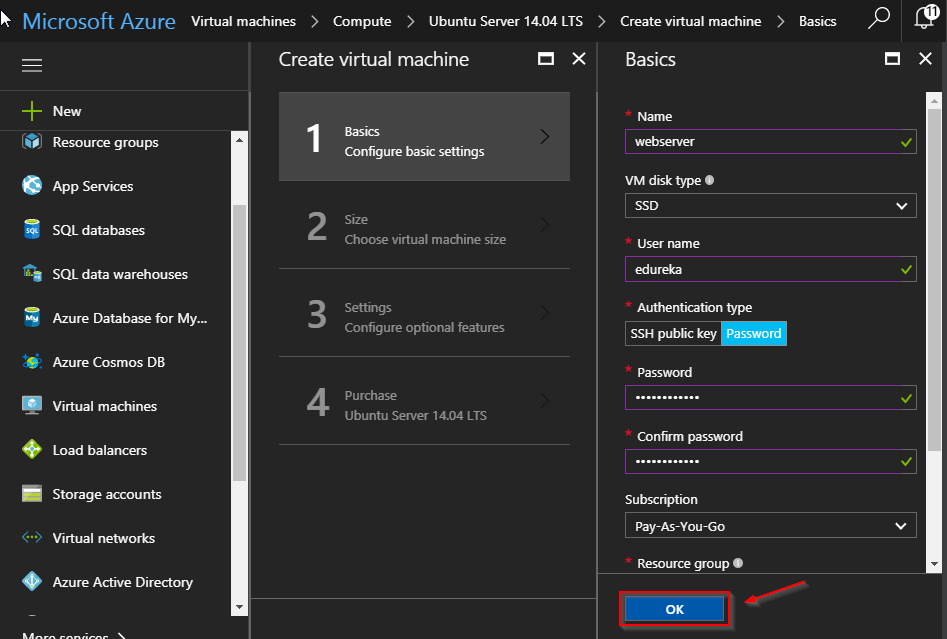
Task: Open Azure Cosmos DB from sidebar
Action: point(109,362)
